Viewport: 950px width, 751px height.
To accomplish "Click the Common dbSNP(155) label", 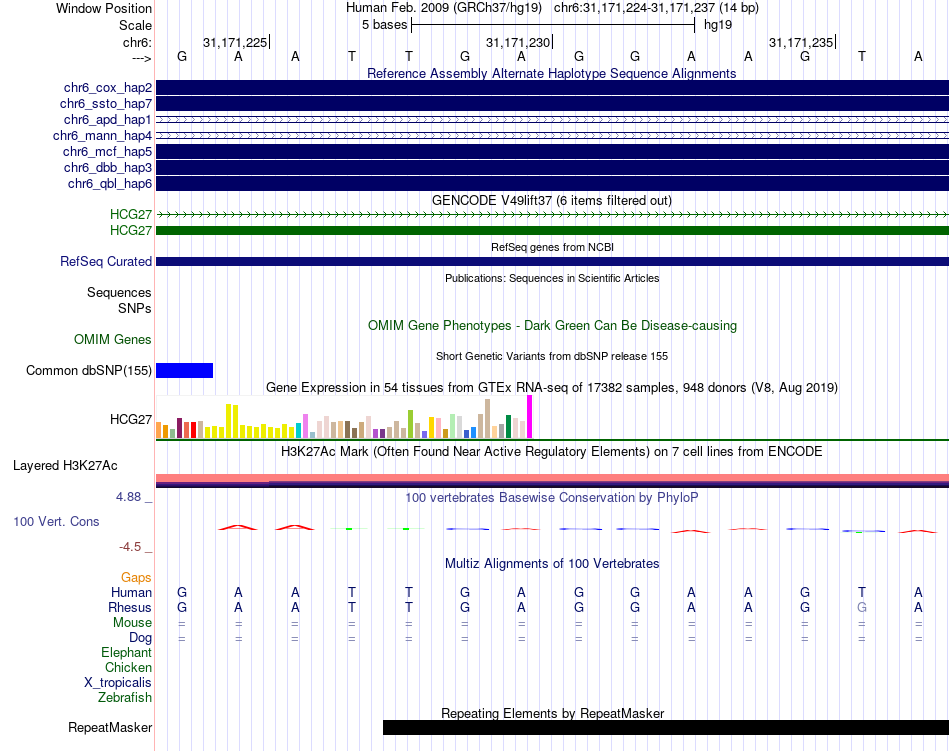I will [x=89, y=371].
